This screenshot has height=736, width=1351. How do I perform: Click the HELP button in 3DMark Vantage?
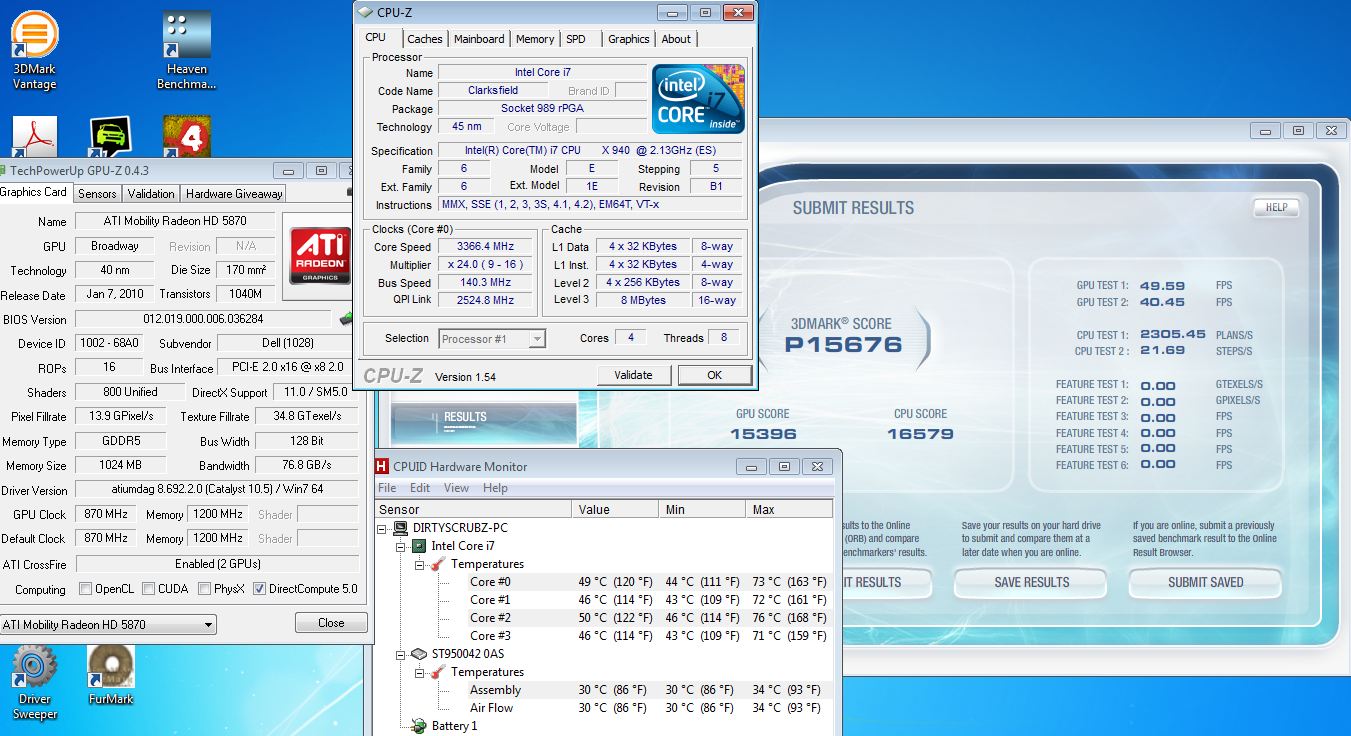[1276, 208]
